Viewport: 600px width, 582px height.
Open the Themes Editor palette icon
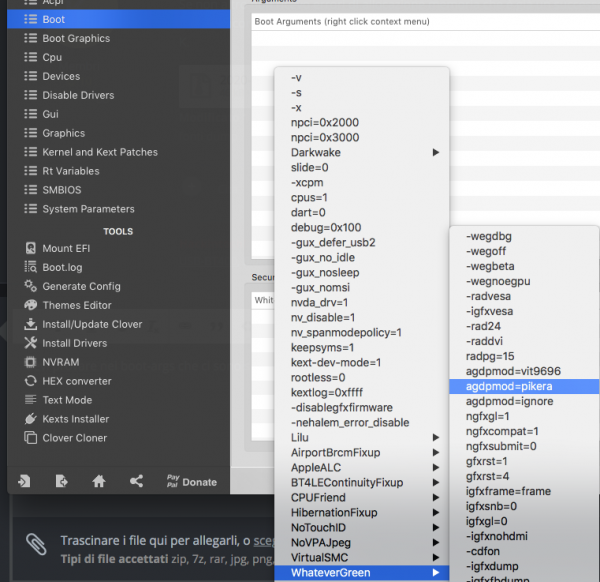31,305
